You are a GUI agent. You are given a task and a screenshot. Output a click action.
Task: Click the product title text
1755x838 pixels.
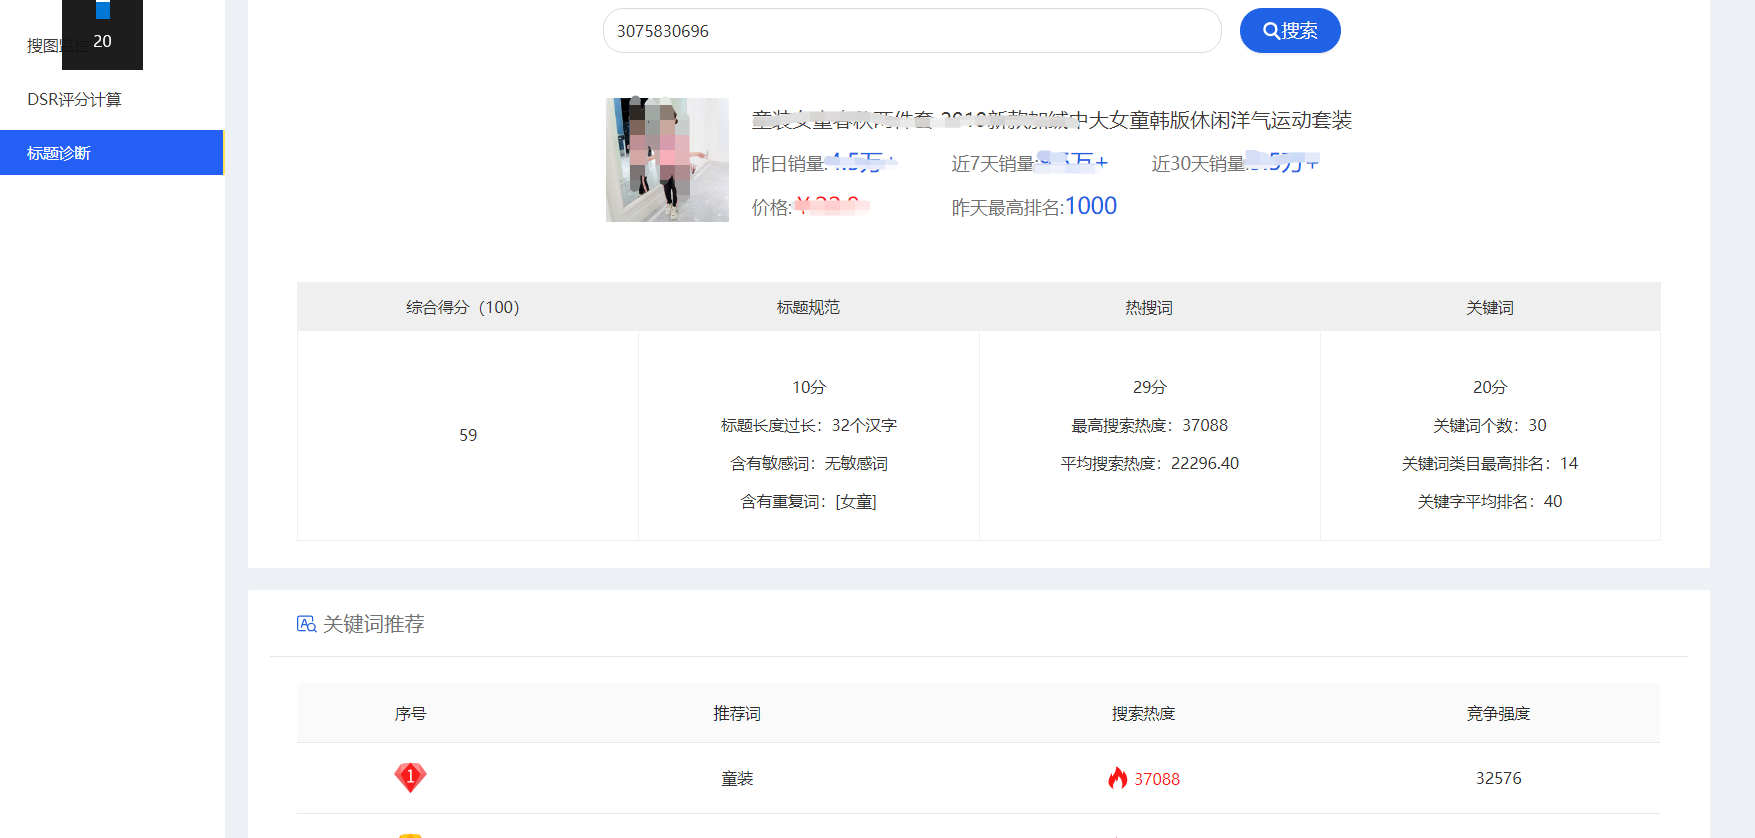coord(1052,120)
